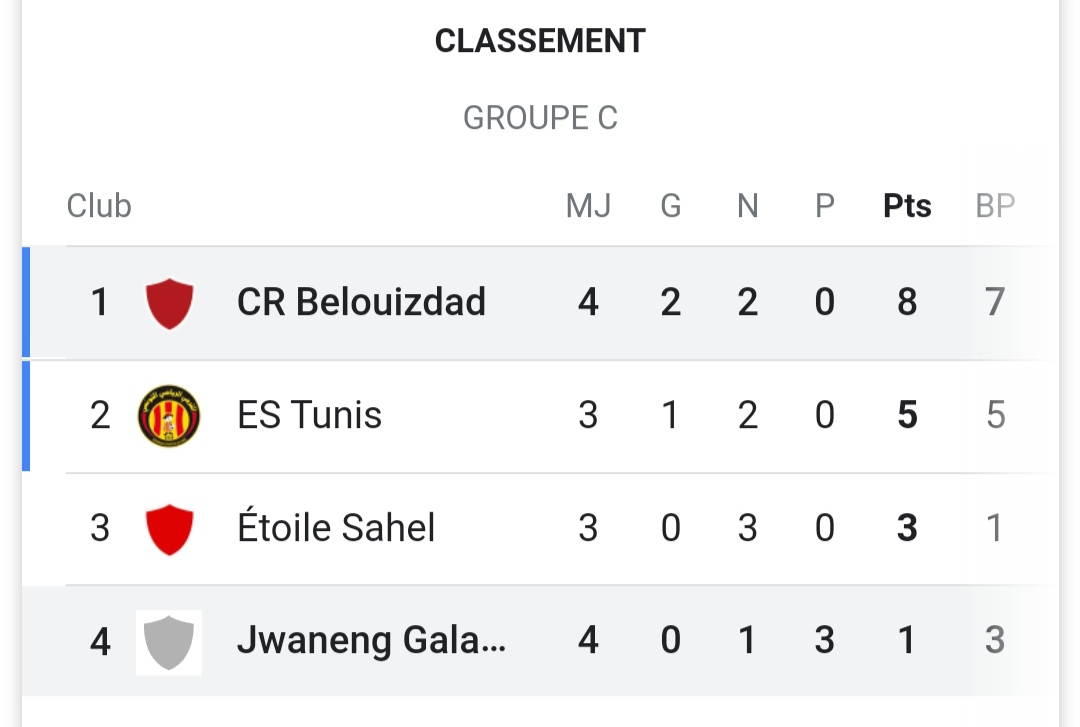The width and height of the screenshot is (1080, 727).
Task: Click the P losses column header
Action: [824, 206]
